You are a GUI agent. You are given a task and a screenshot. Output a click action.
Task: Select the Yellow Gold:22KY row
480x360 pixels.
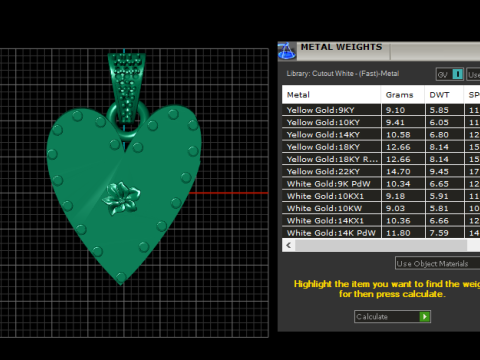(x=381, y=172)
